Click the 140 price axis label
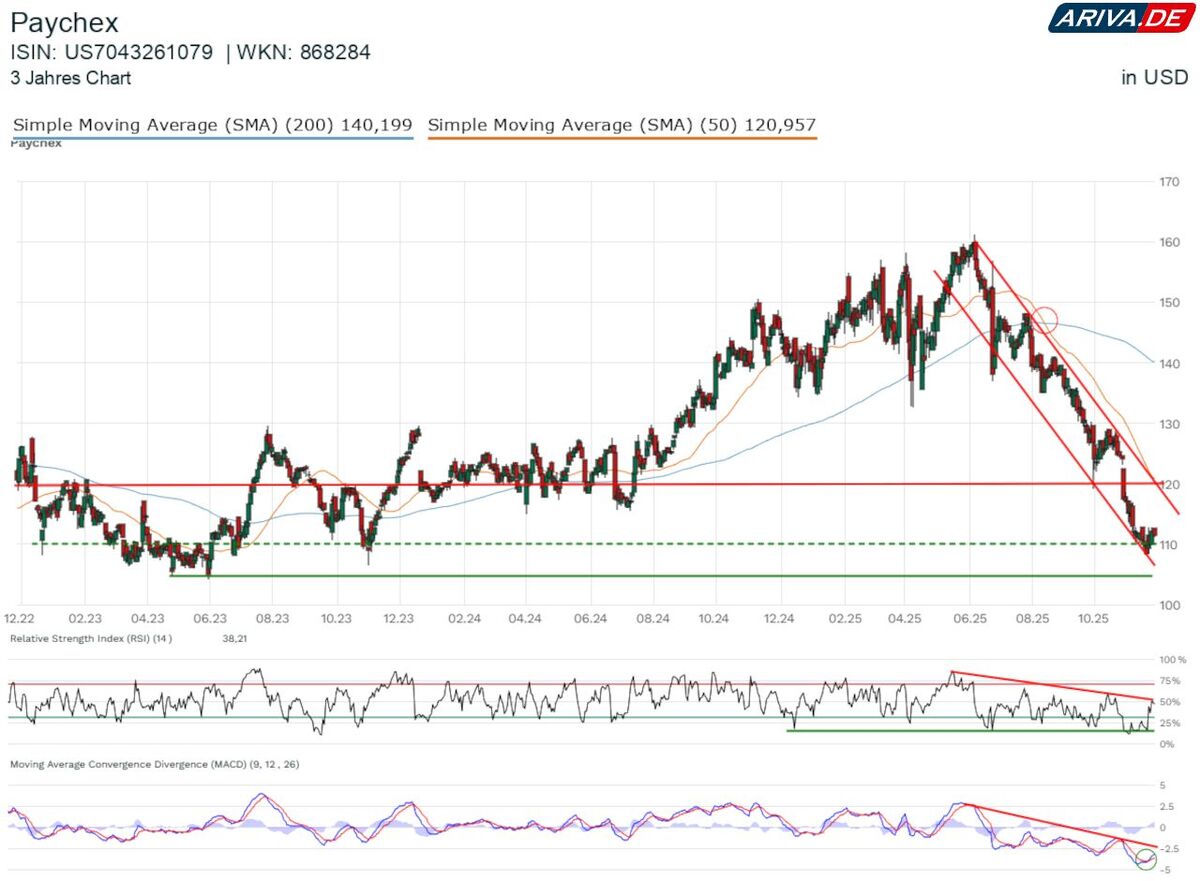The image size is (1200, 881). [x=1171, y=364]
